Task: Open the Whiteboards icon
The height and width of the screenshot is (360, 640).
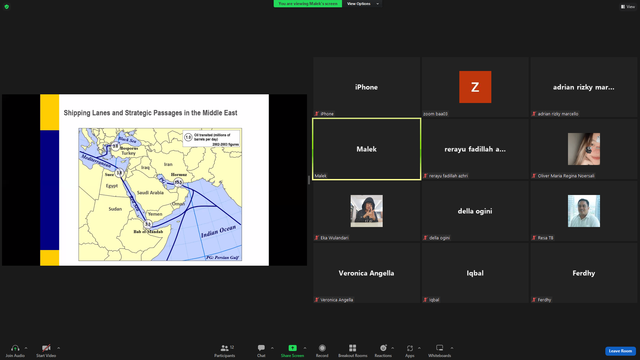Action: 440,348
